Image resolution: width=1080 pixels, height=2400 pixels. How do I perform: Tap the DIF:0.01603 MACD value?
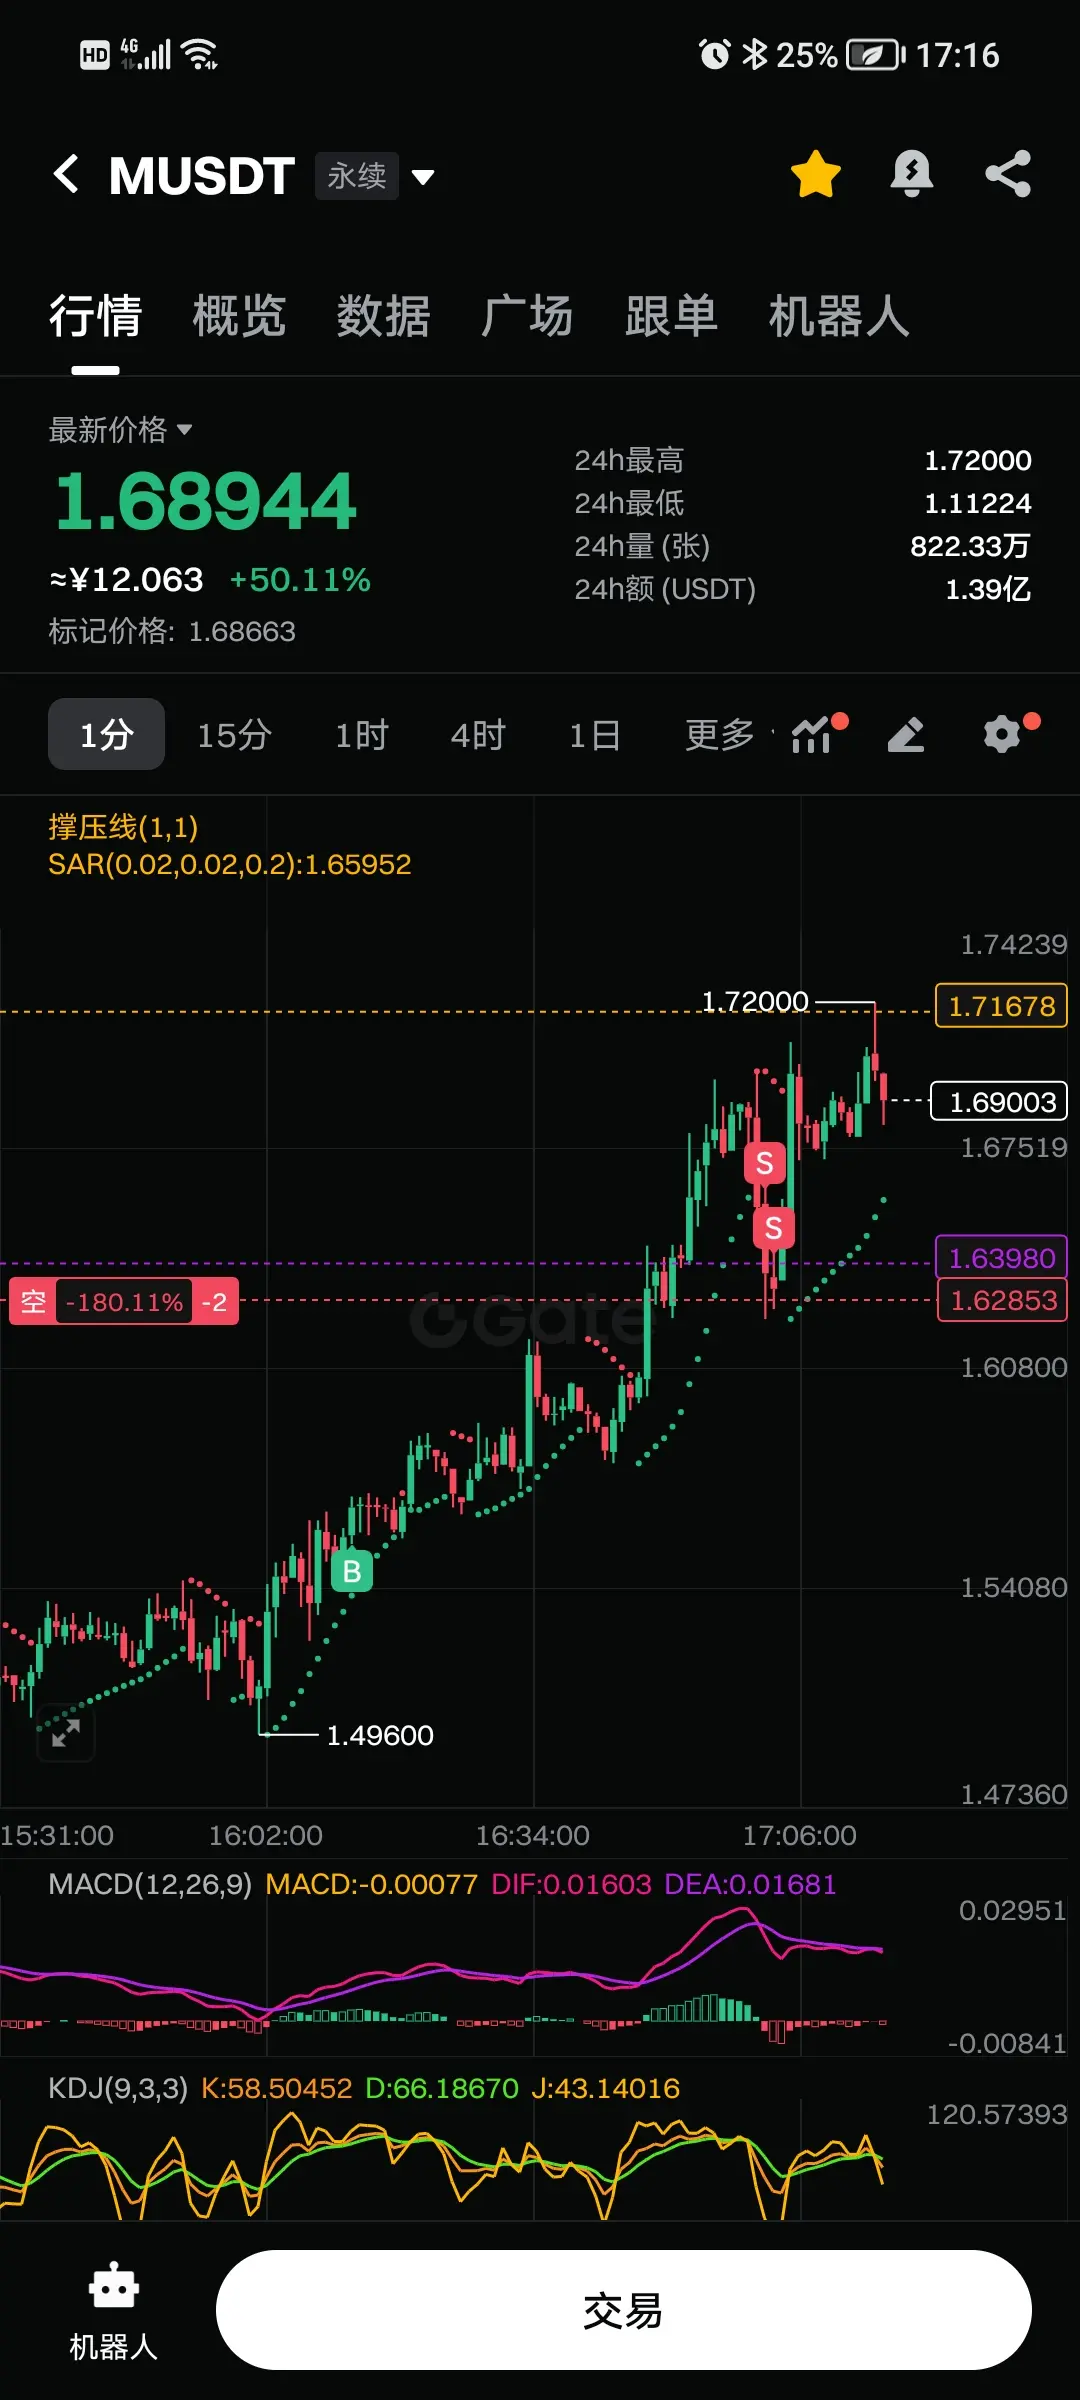point(571,1884)
